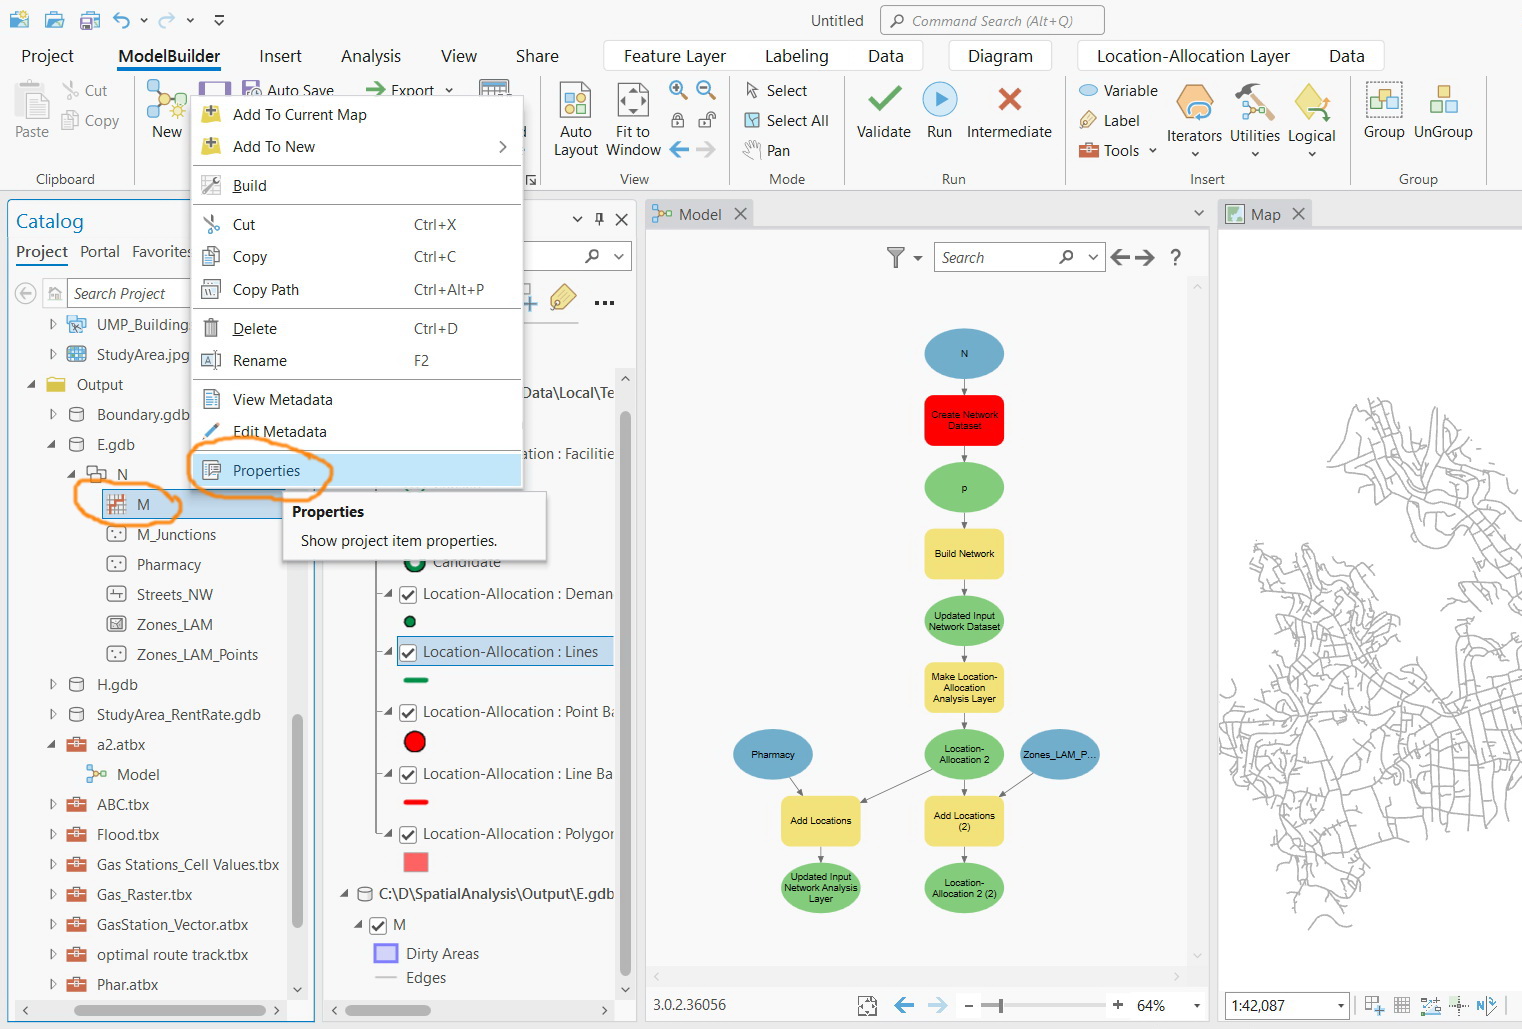The width and height of the screenshot is (1522, 1029).
Task: Open the Export dropdown menu
Action: click(447, 90)
